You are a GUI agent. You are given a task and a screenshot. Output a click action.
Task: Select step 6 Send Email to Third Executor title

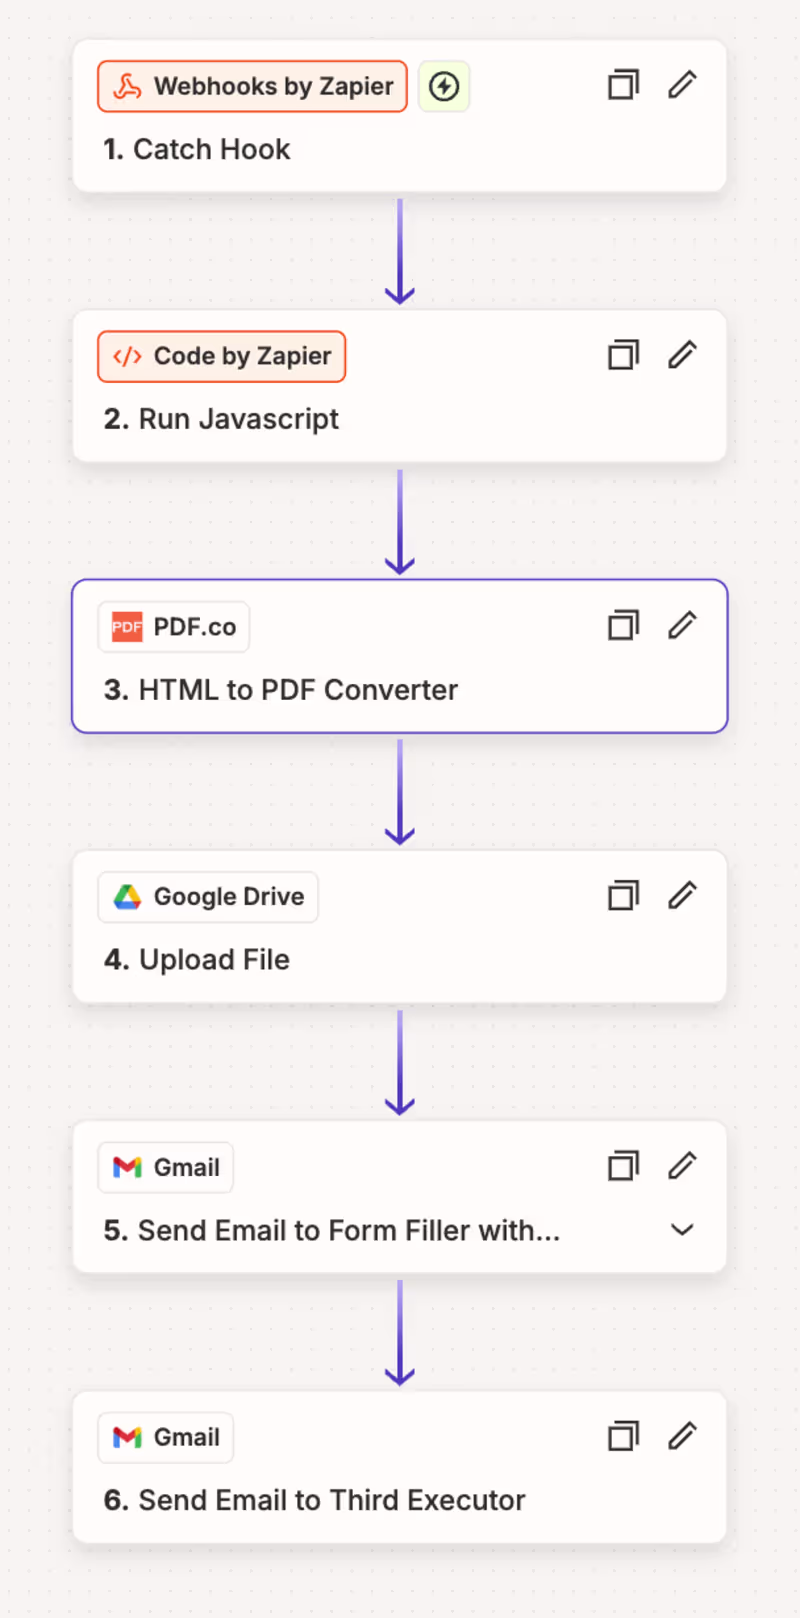pos(314,1500)
